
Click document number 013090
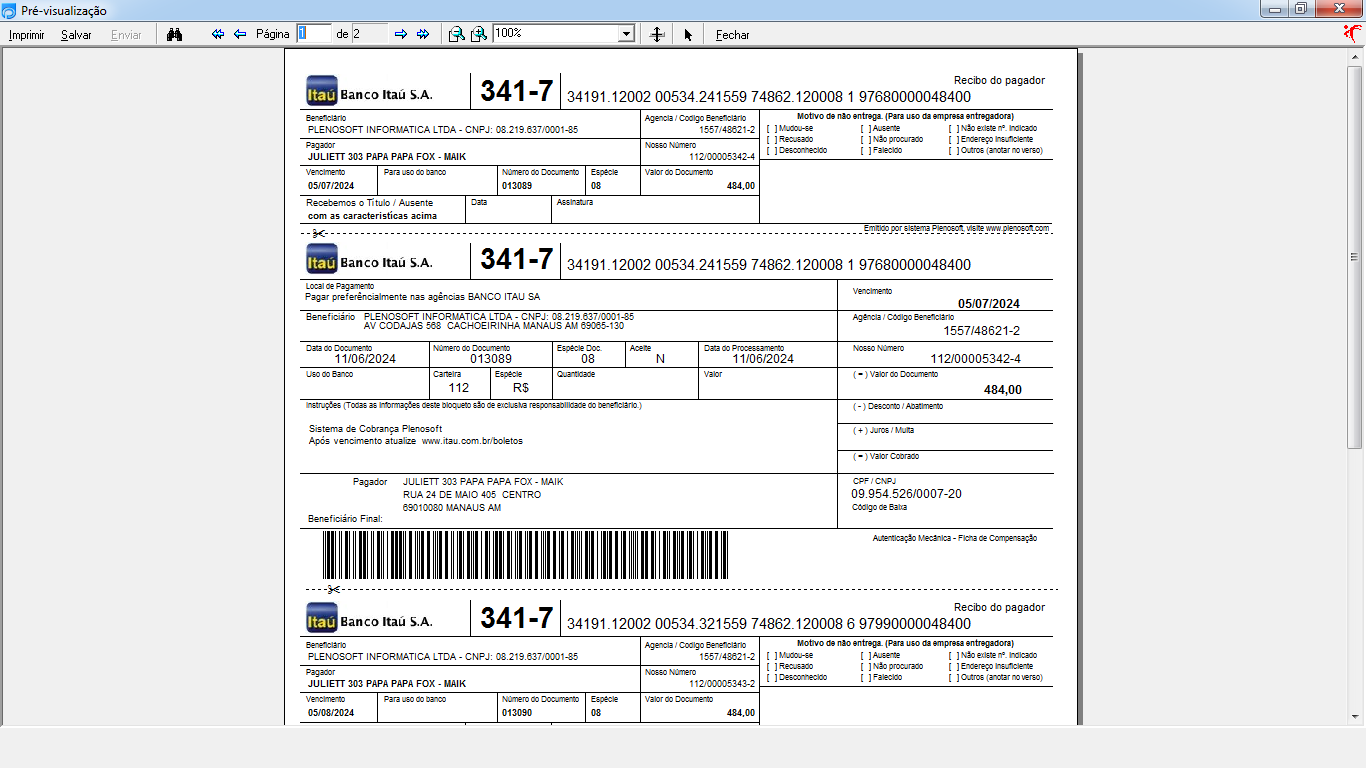point(517,713)
